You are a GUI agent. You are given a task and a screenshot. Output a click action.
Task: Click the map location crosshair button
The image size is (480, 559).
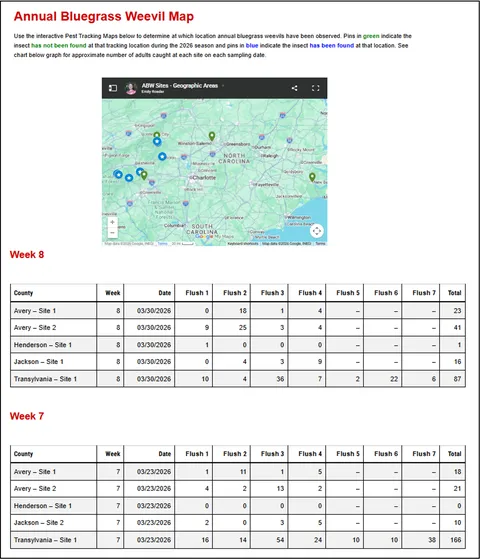pos(317,231)
